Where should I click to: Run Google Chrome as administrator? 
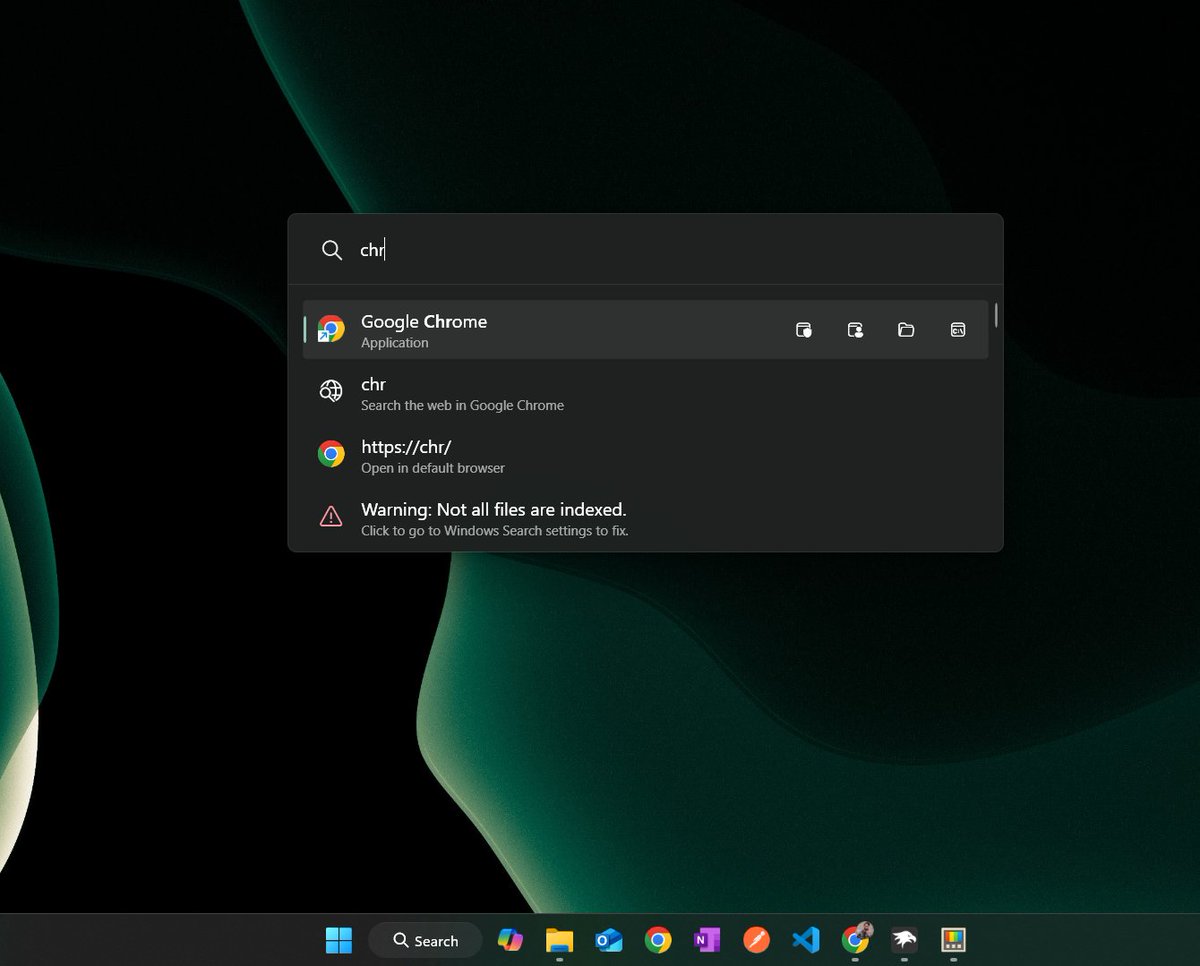pyautogui.click(x=804, y=329)
